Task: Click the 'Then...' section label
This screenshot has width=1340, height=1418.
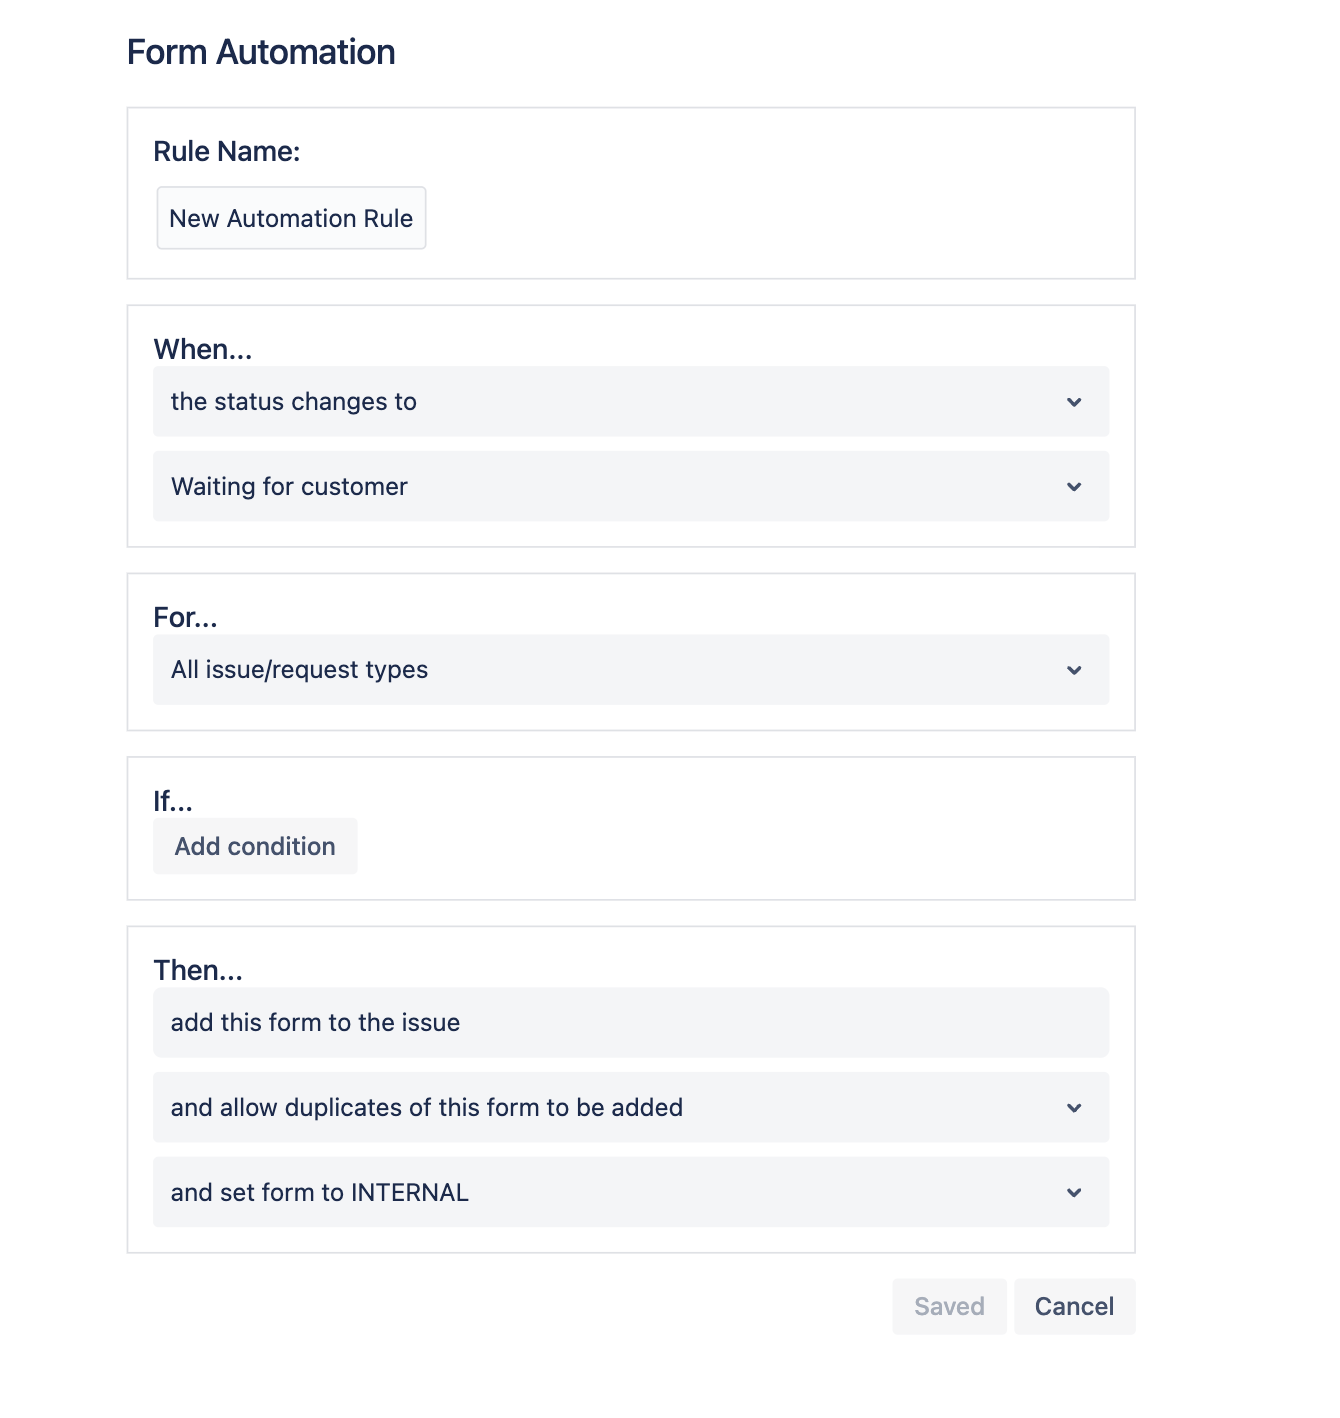Action: tap(198, 968)
